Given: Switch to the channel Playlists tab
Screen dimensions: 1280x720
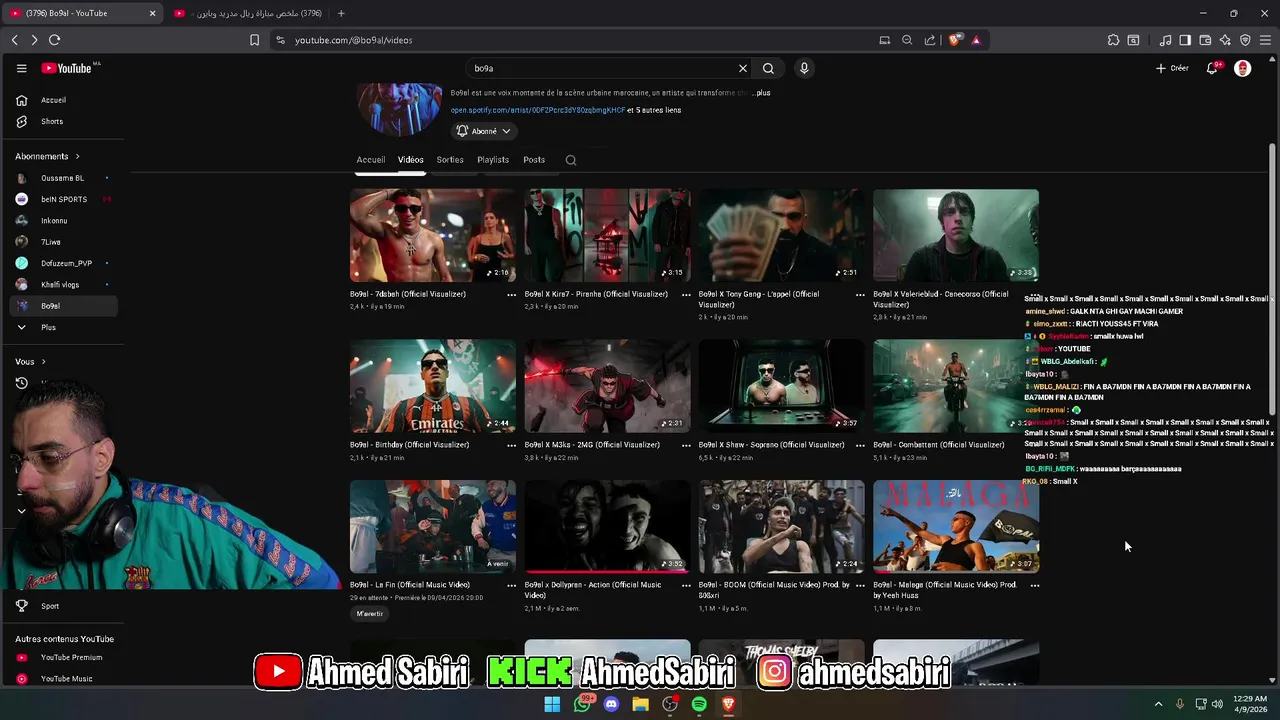Looking at the screenshot, I should 493,160.
